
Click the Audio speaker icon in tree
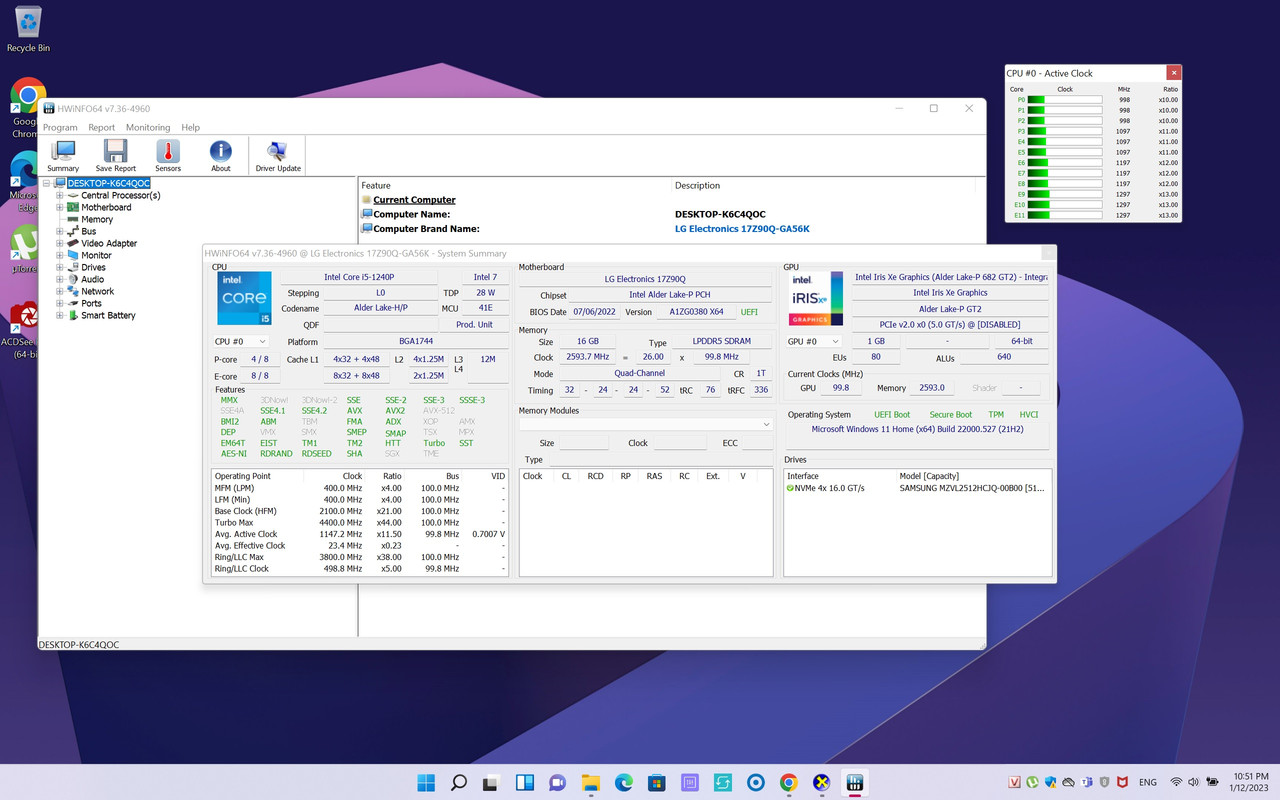click(73, 279)
